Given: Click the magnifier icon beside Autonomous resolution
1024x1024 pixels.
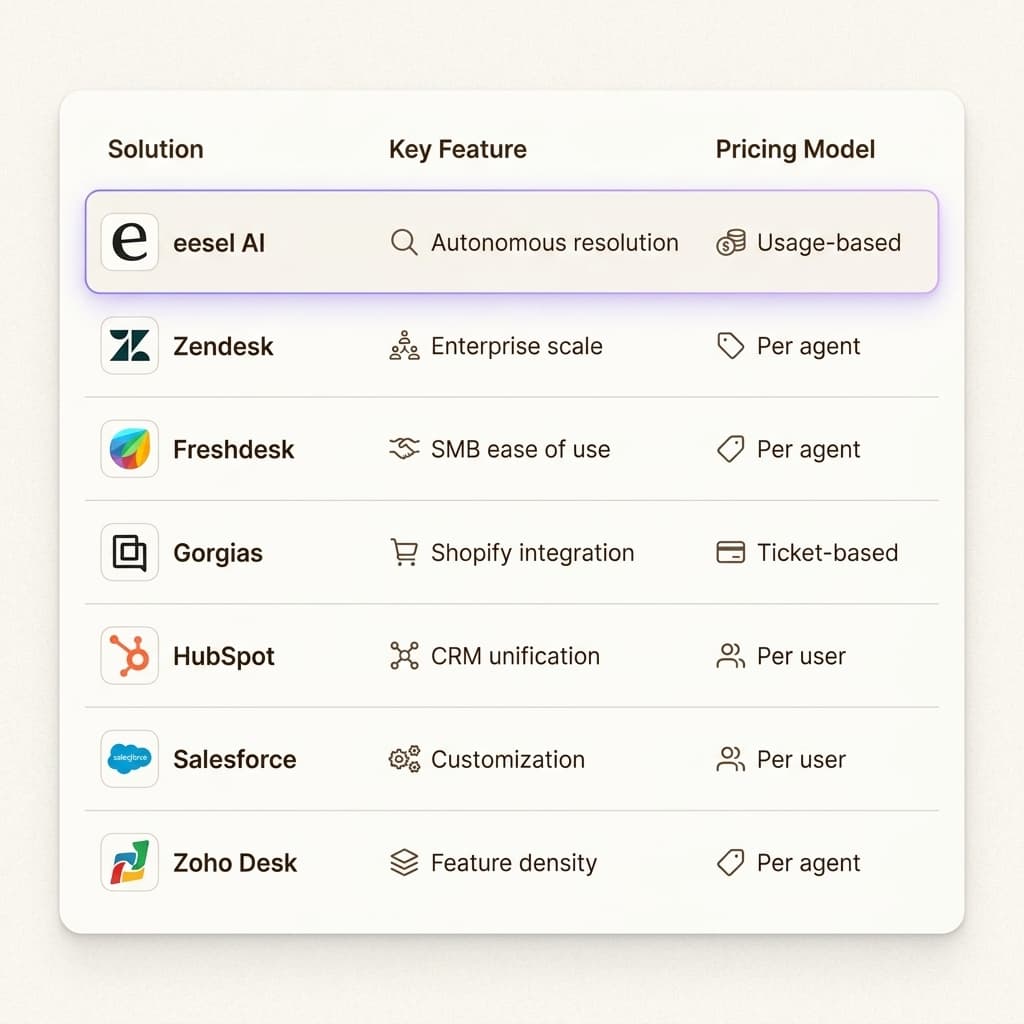Looking at the screenshot, I should pos(404,242).
